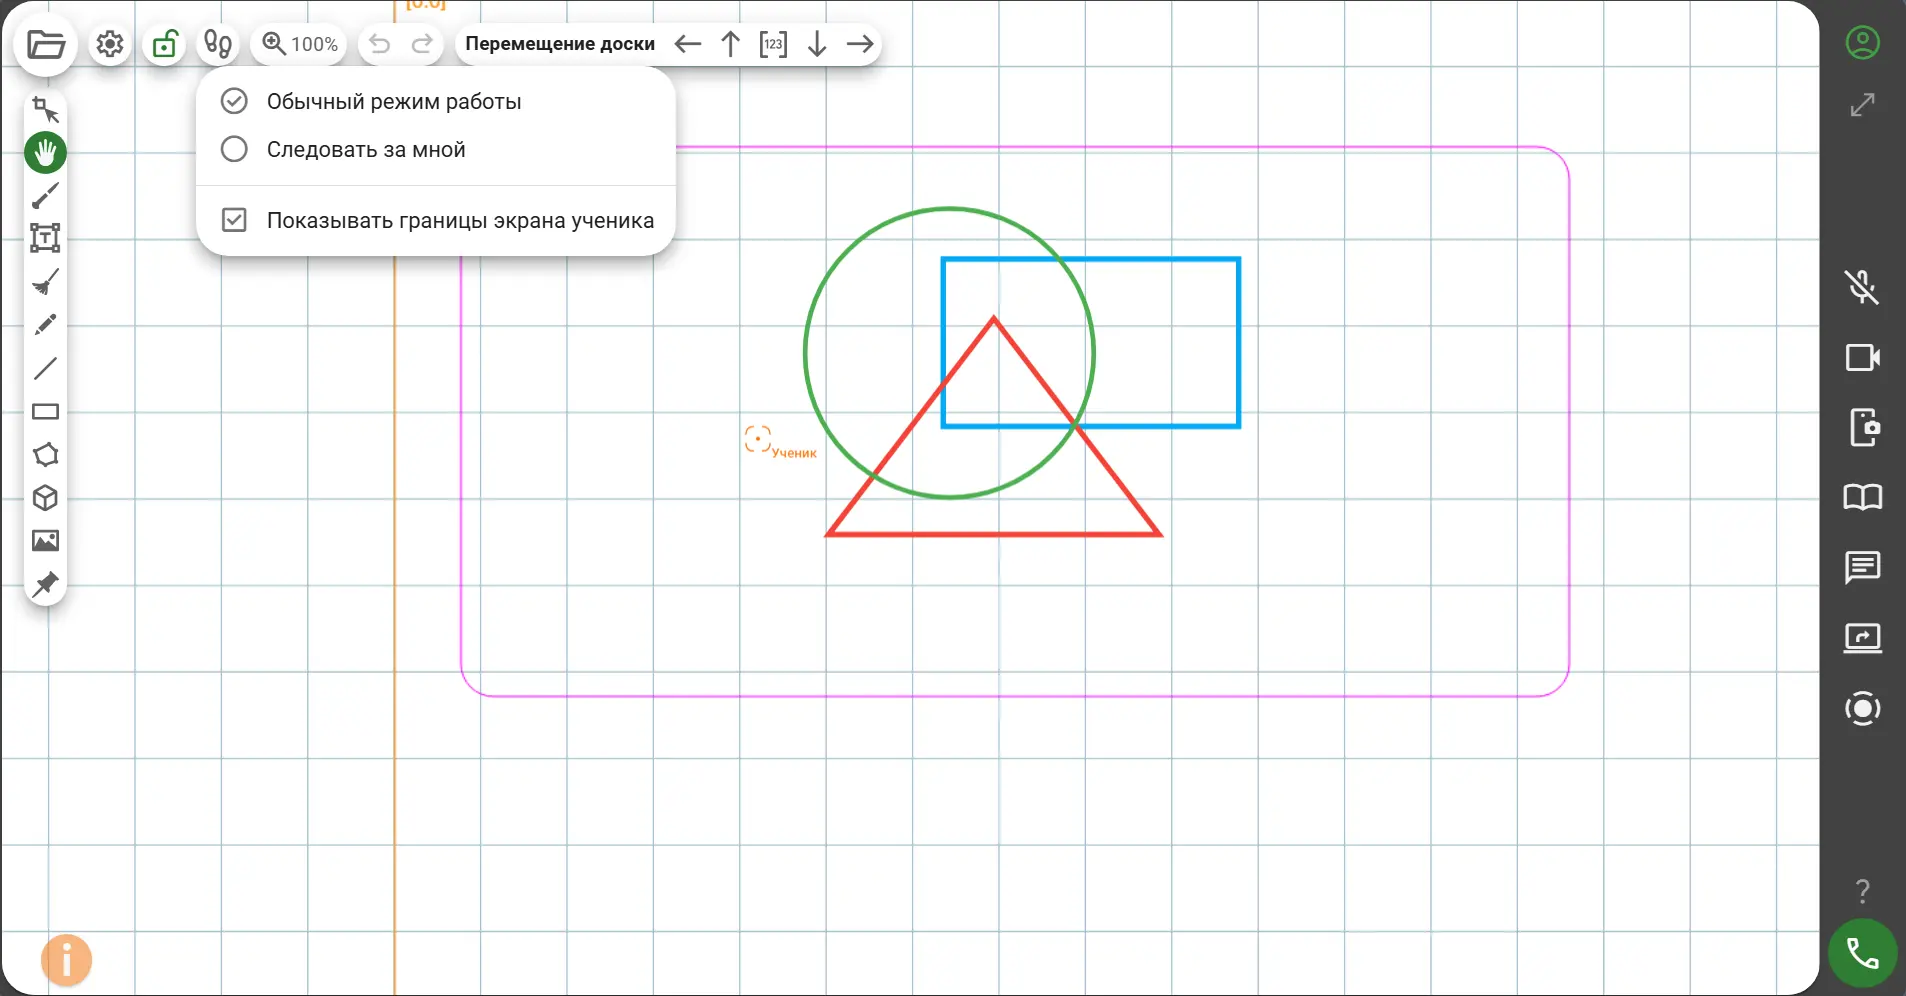Open the chat panel
Viewport: 1906px width, 996px height.
(x=1862, y=567)
